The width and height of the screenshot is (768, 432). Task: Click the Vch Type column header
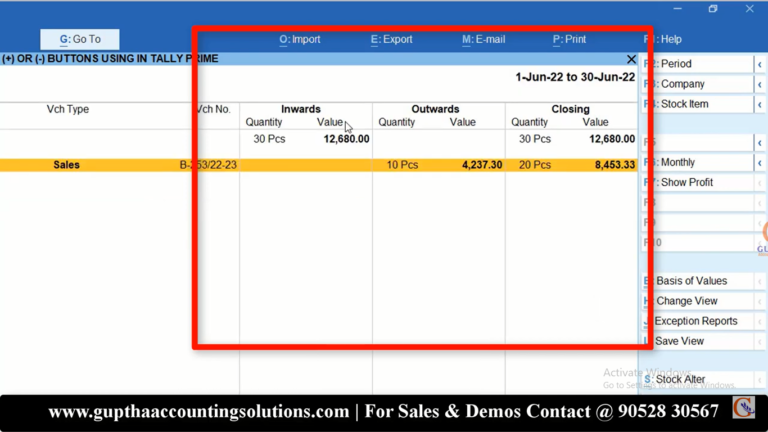(68, 109)
